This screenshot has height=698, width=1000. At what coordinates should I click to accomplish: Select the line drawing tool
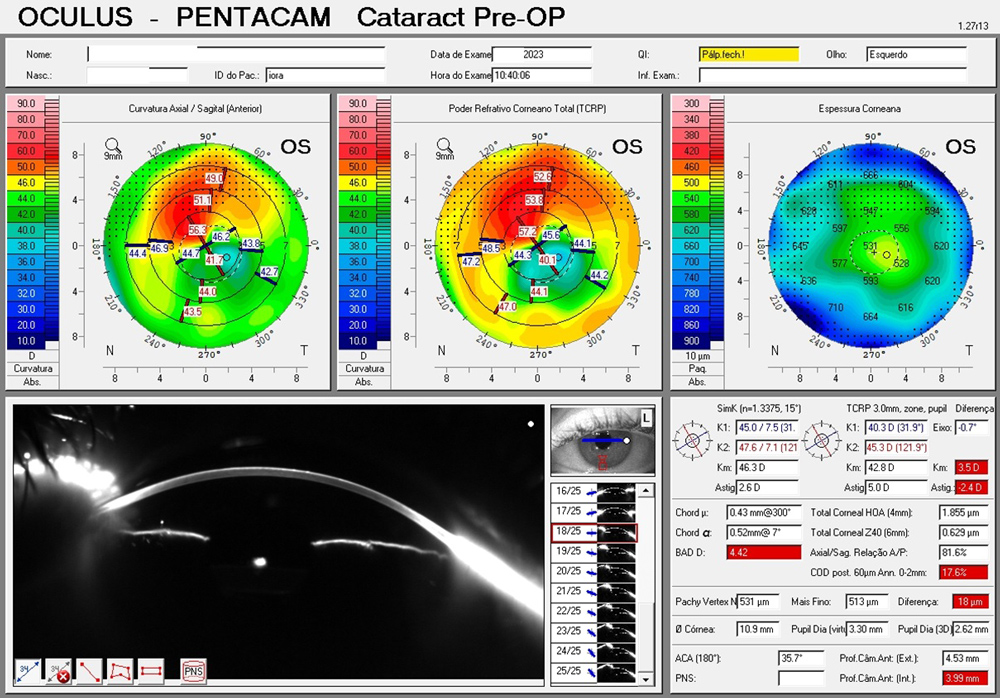point(88,671)
